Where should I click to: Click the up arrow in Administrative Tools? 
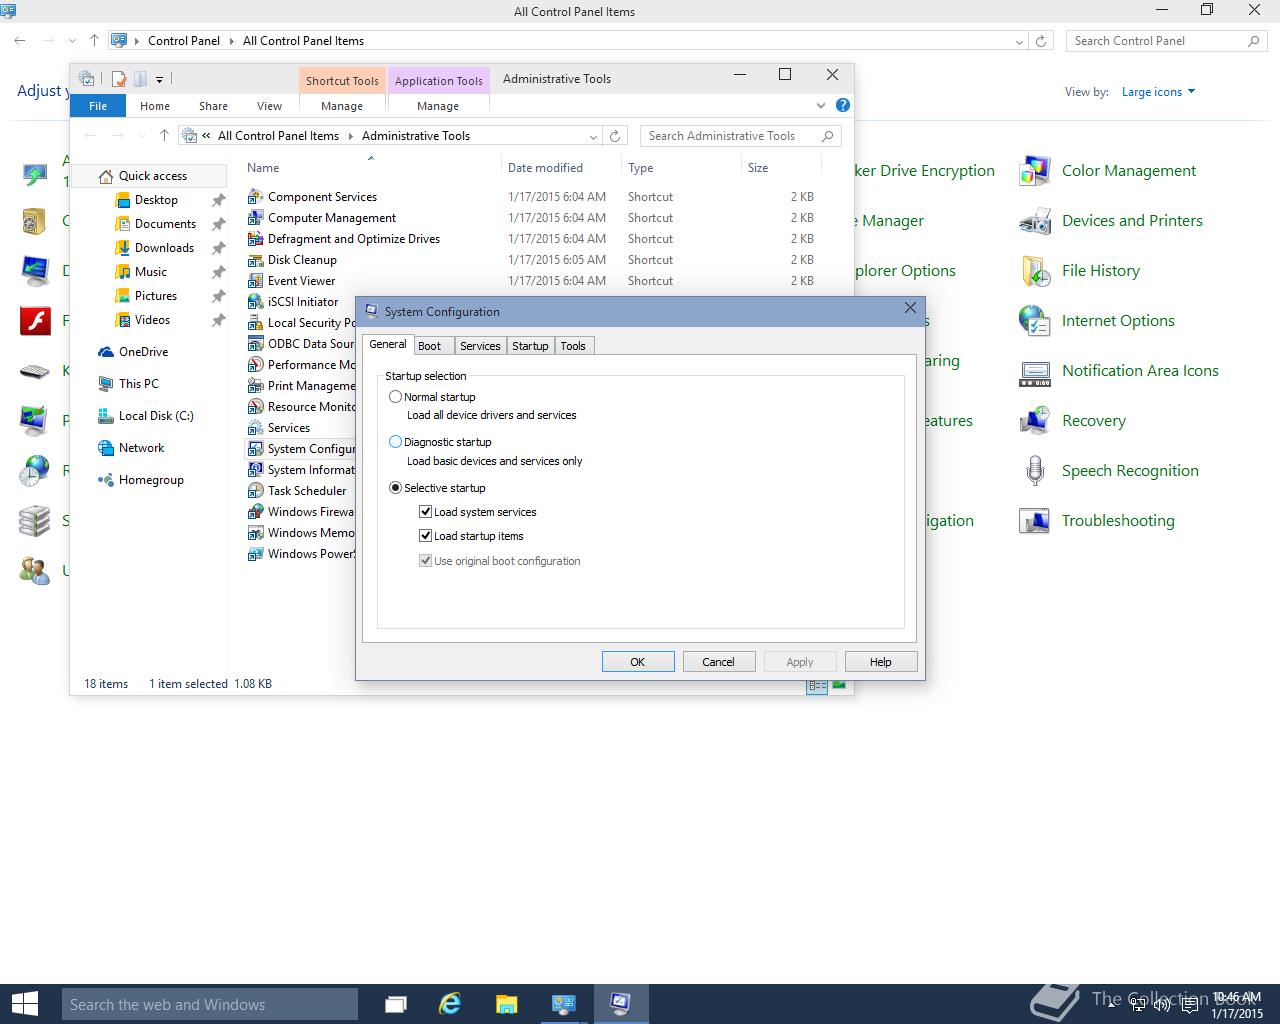pyautogui.click(x=164, y=136)
